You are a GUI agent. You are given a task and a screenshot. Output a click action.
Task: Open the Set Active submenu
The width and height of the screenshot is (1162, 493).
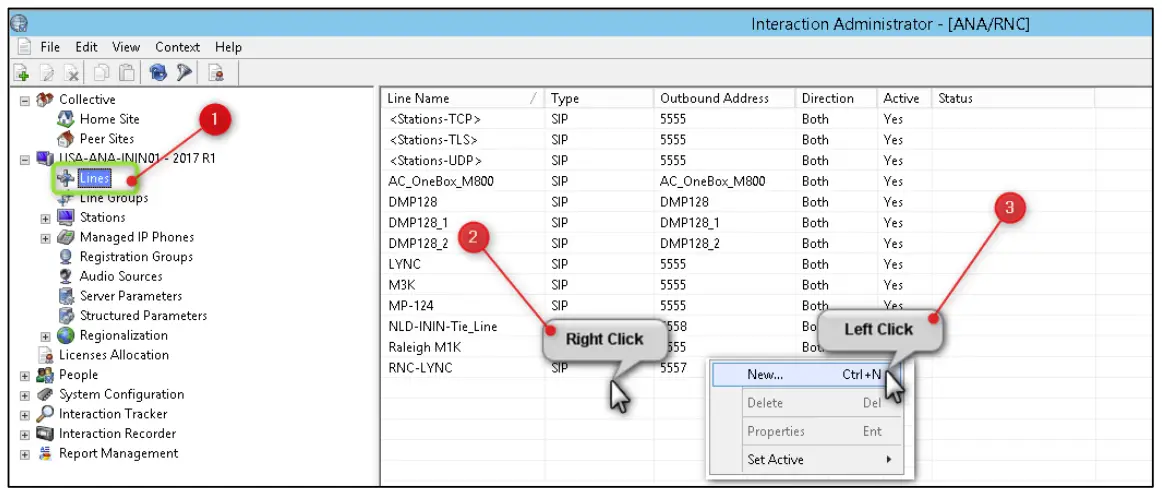pyautogui.click(x=775, y=460)
